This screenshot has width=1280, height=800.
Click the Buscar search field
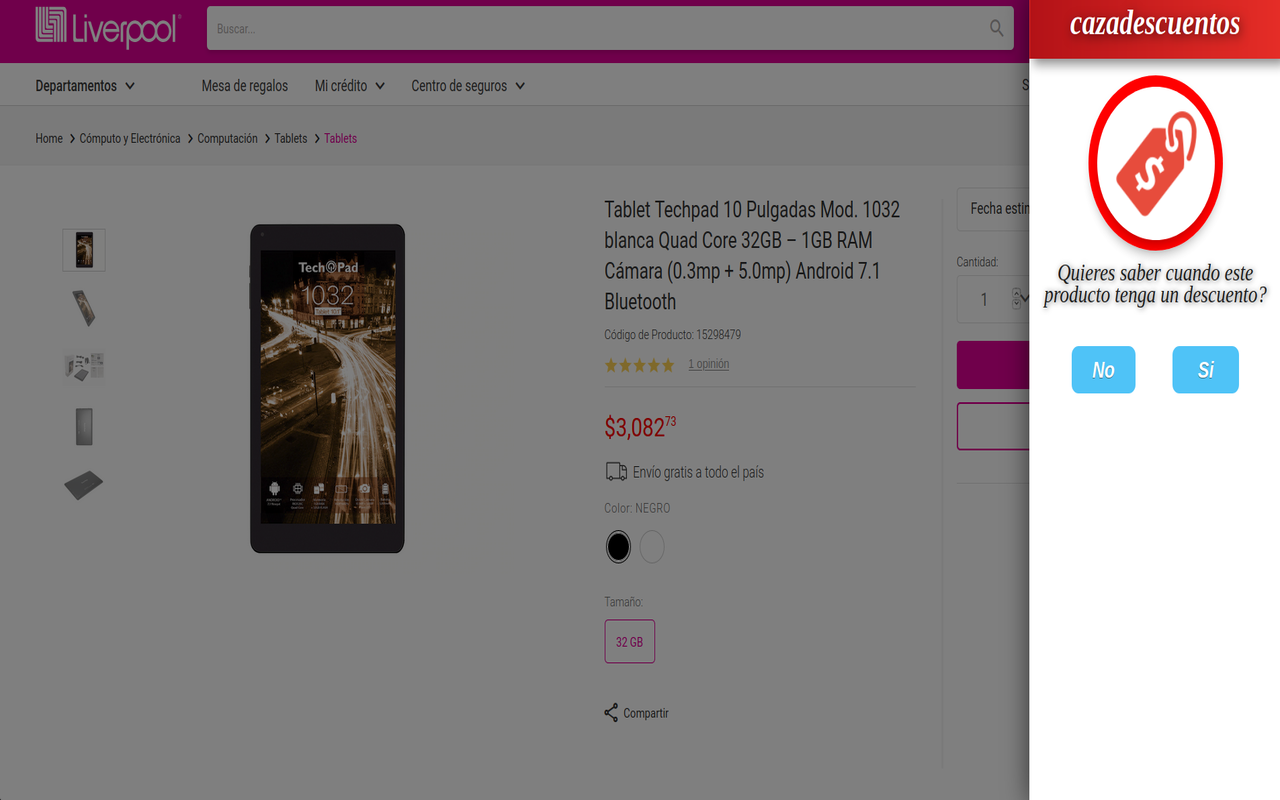pyautogui.click(x=600, y=29)
